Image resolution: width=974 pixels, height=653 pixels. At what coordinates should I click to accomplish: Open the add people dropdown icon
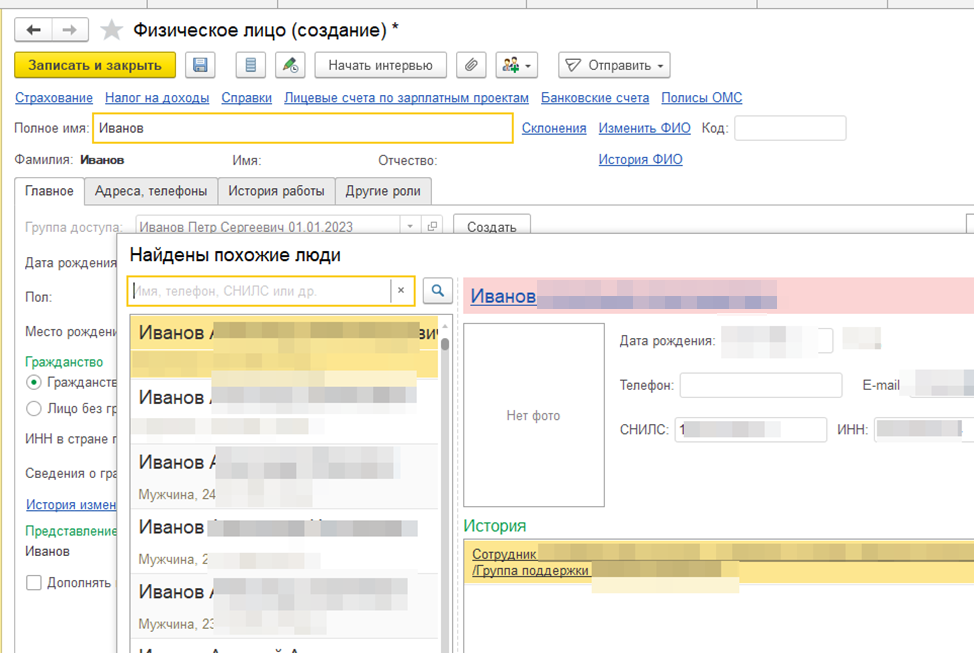tap(517, 65)
